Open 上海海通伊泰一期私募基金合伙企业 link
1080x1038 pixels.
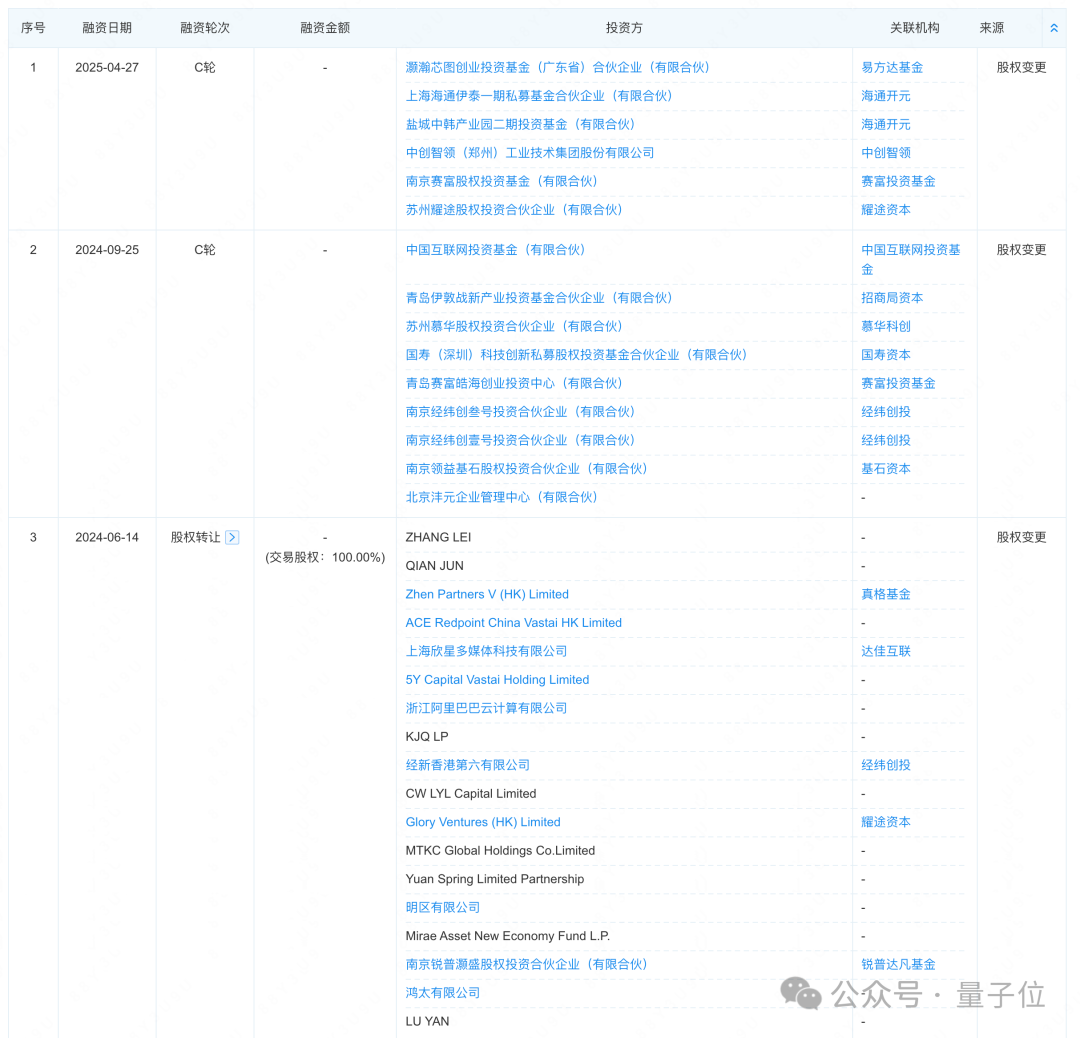coord(539,96)
